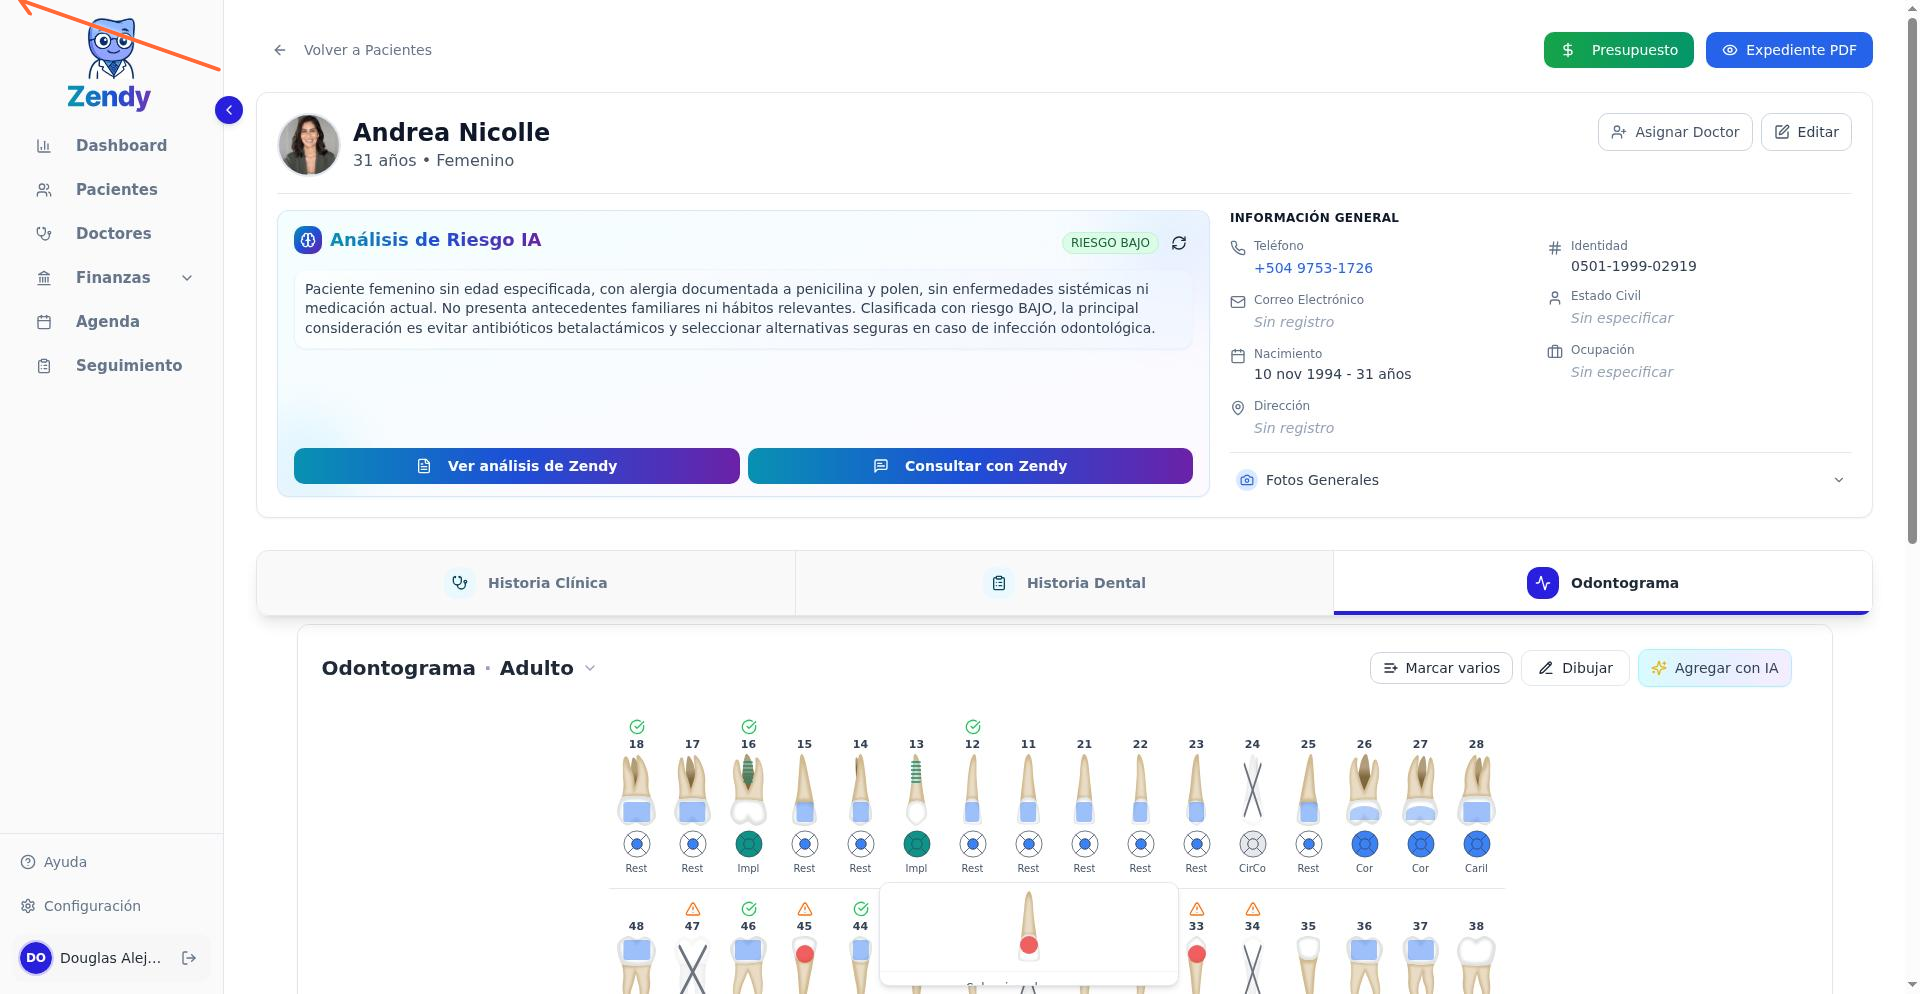This screenshot has width=1920, height=994.
Task: Refresh the AI risk analysis
Action: (1179, 243)
